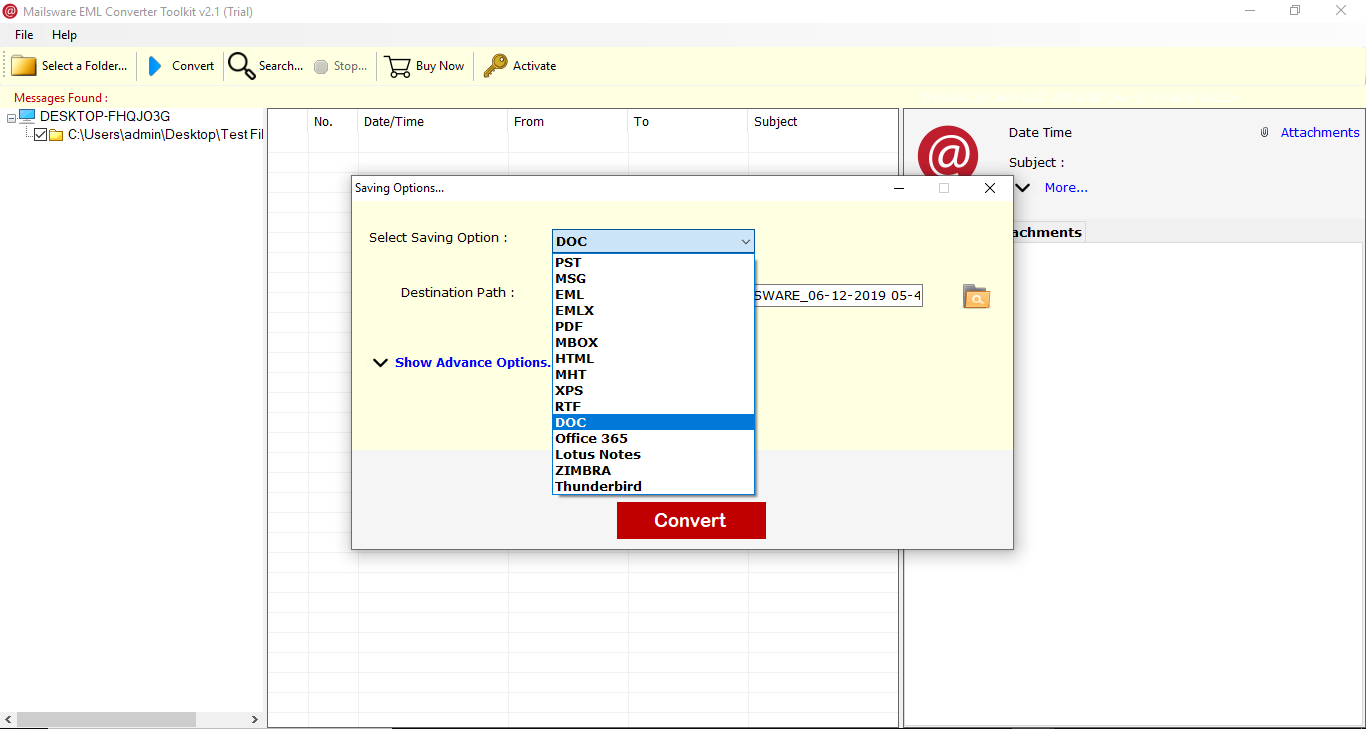Expand Show Advance Options chevron
The height and width of the screenshot is (729, 1366).
(380, 363)
